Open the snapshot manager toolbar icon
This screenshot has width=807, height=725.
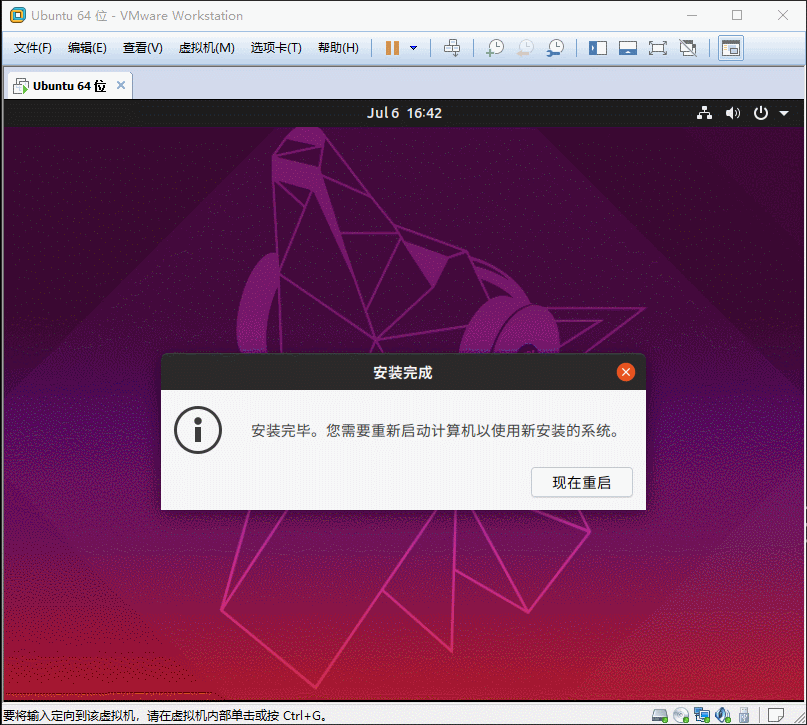pos(555,48)
